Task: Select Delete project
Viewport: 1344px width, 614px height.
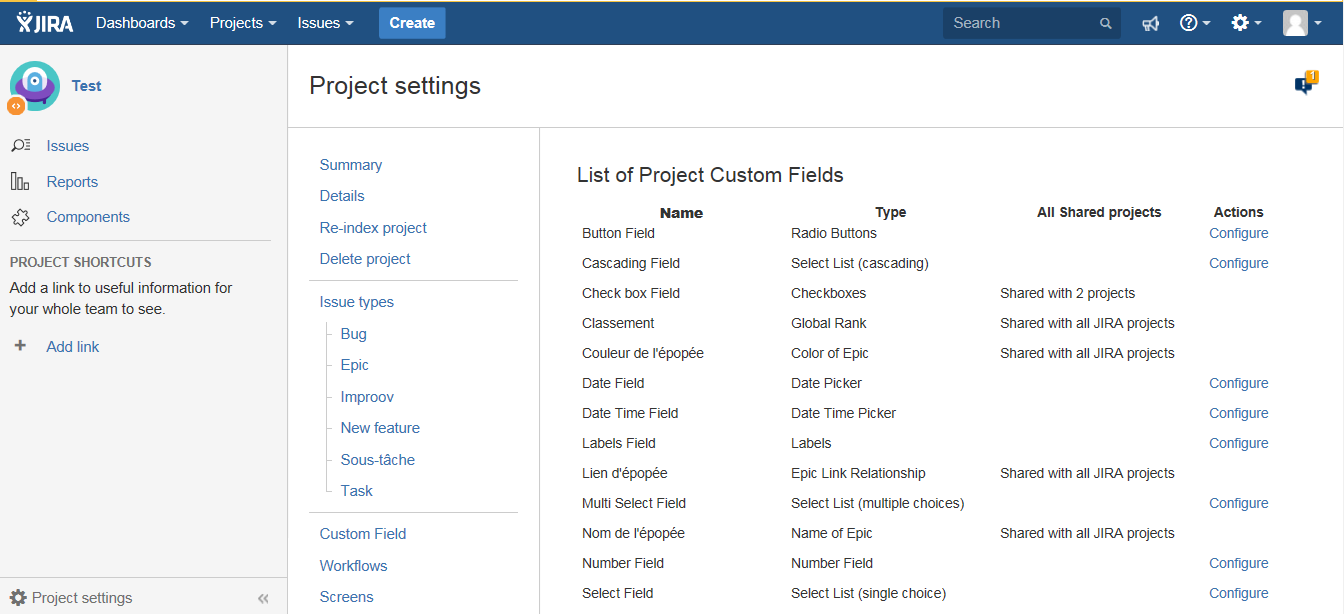Action: 365,259
